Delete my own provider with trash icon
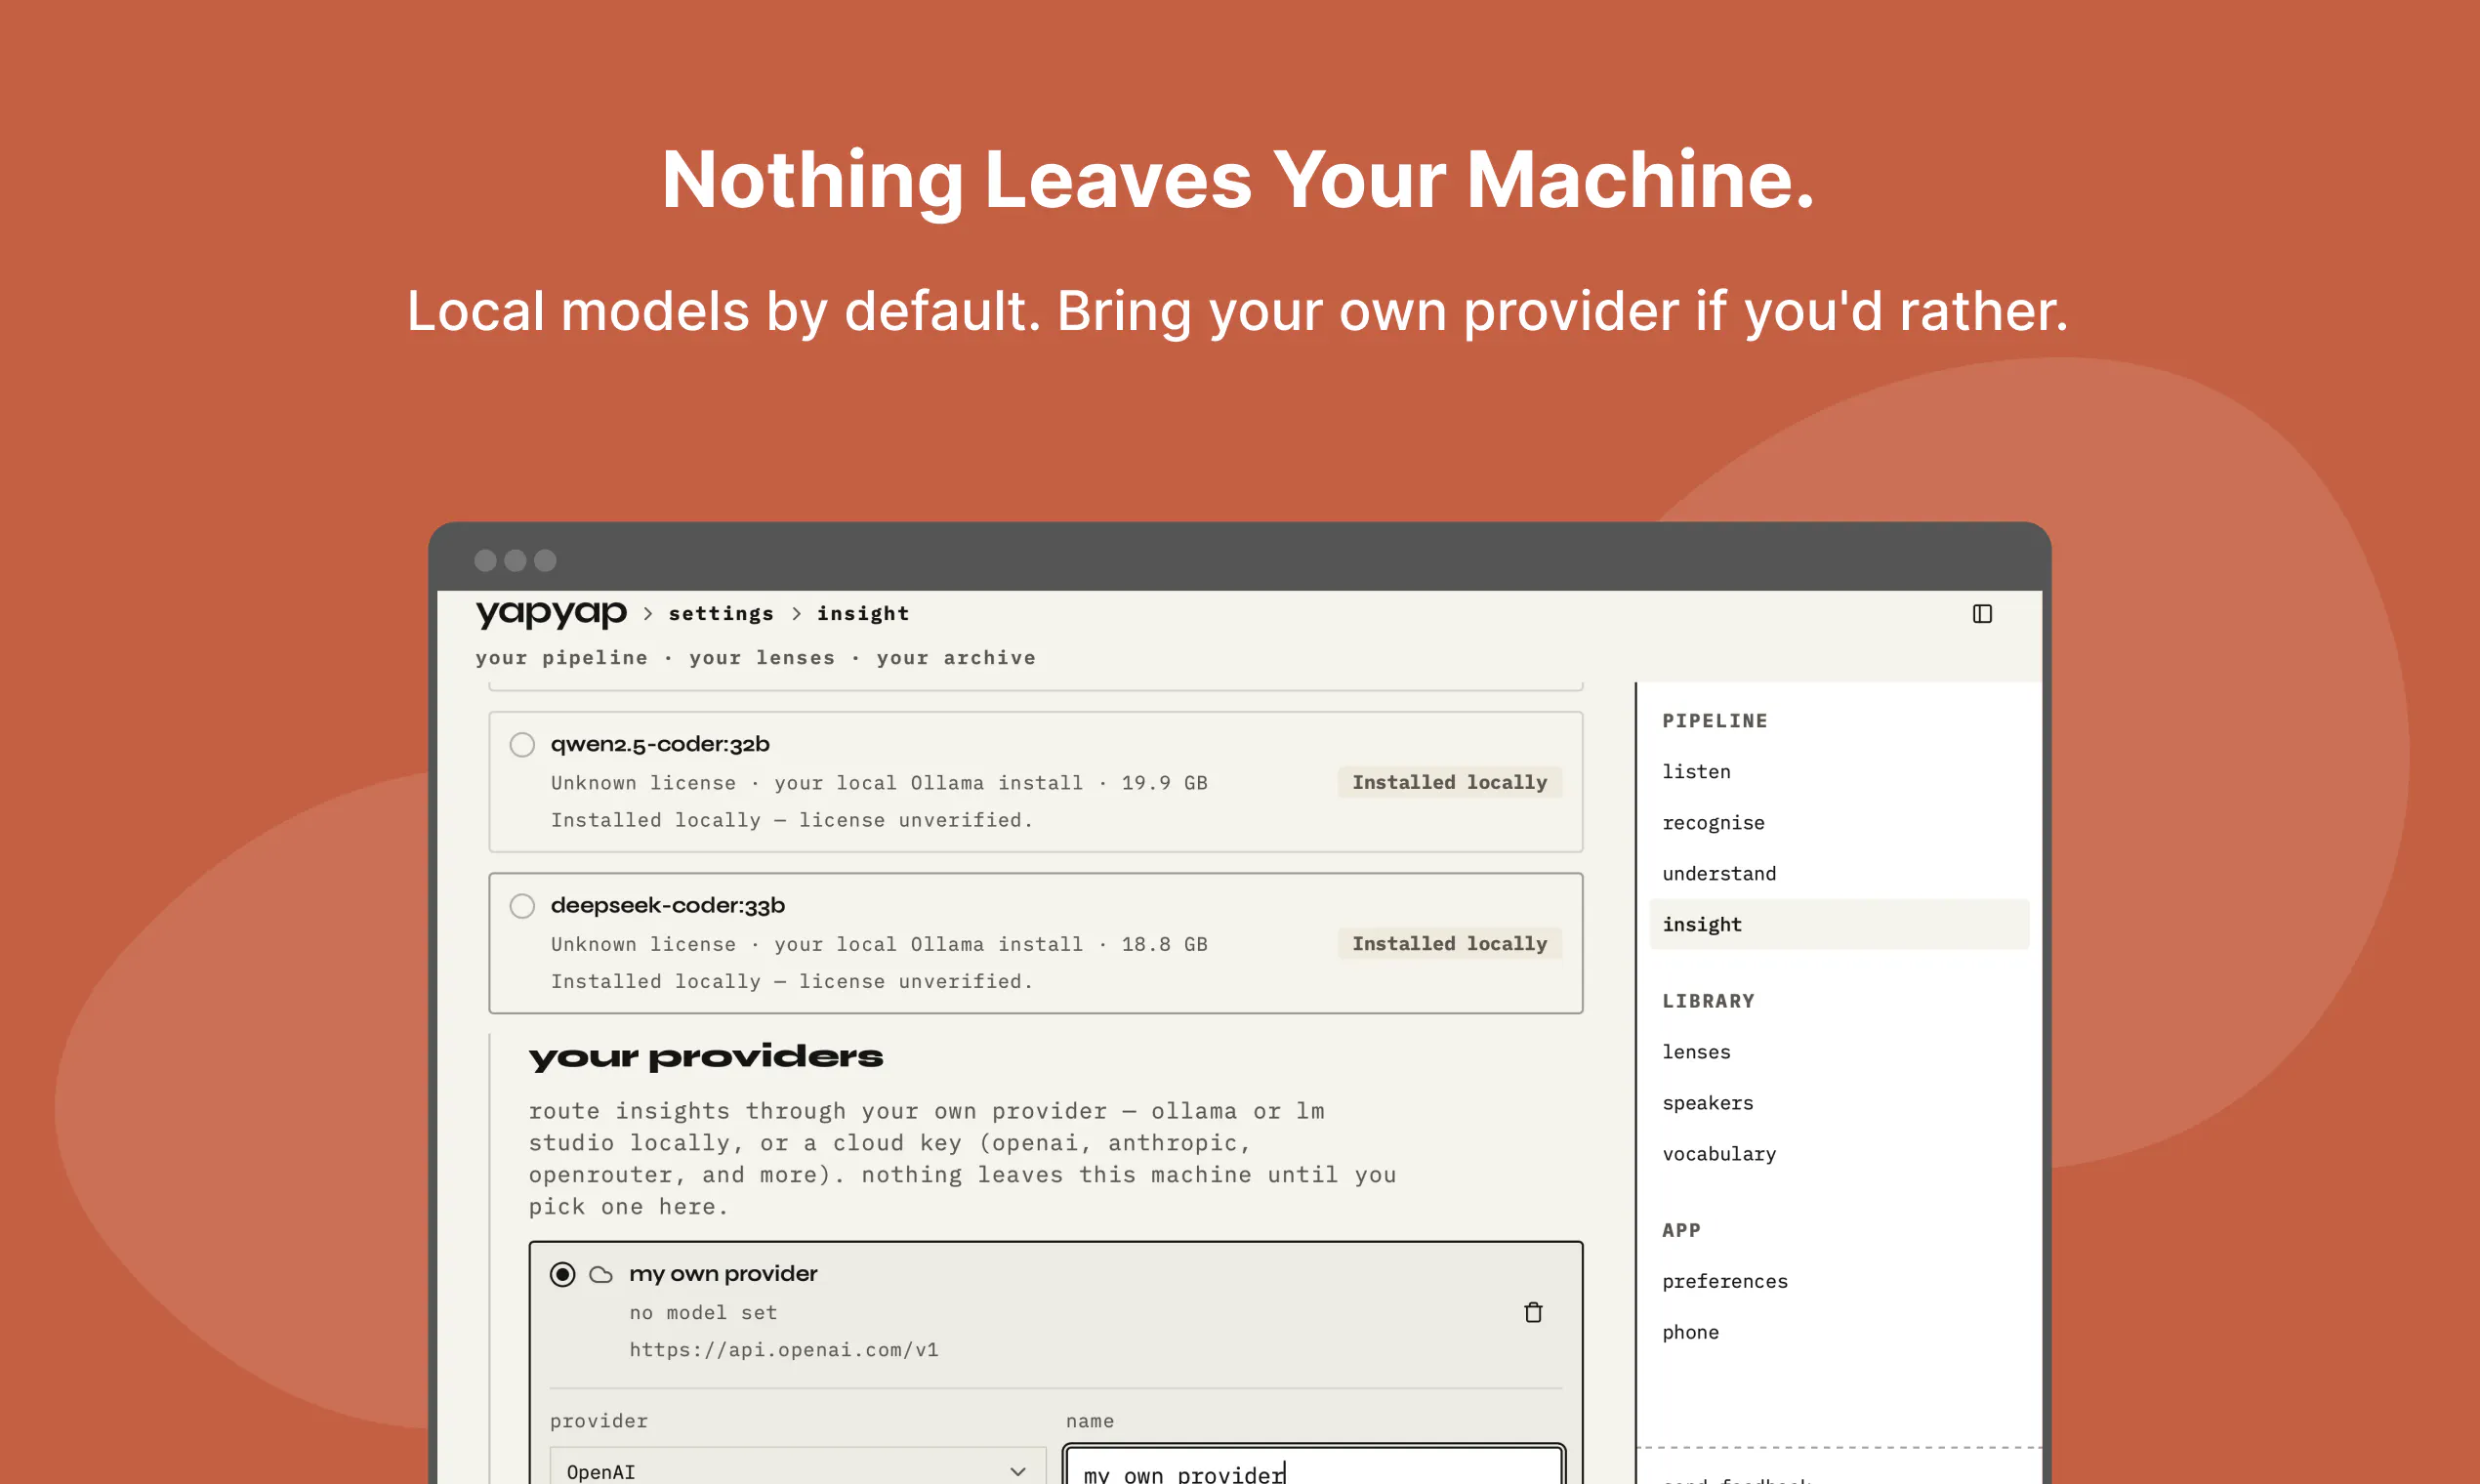The image size is (2480, 1484). click(1533, 1312)
